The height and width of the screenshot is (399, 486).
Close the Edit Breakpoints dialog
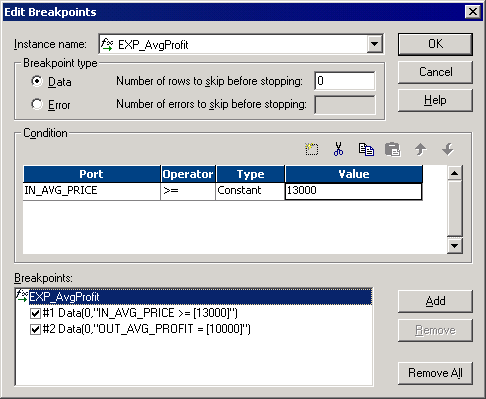coord(473,12)
